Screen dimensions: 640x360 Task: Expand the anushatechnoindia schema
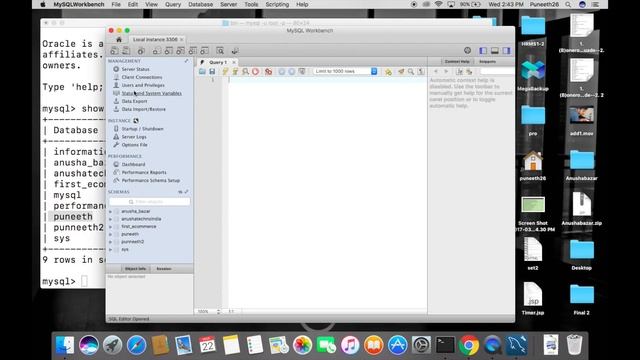coord(110,219)
